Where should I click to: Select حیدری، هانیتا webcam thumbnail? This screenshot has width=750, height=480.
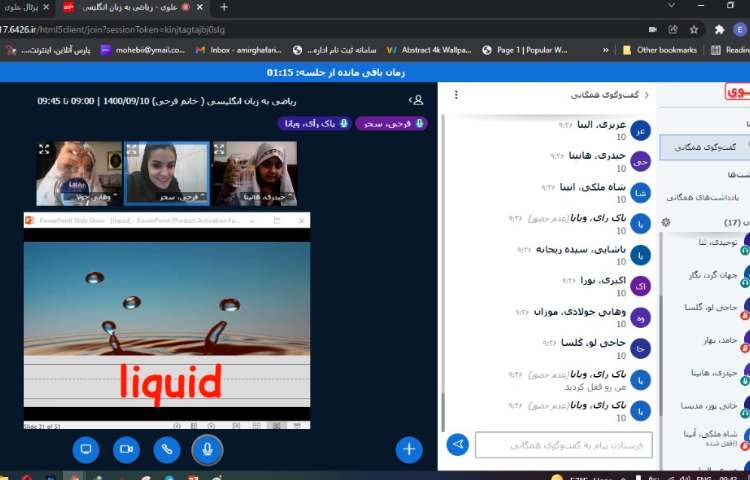255,173
